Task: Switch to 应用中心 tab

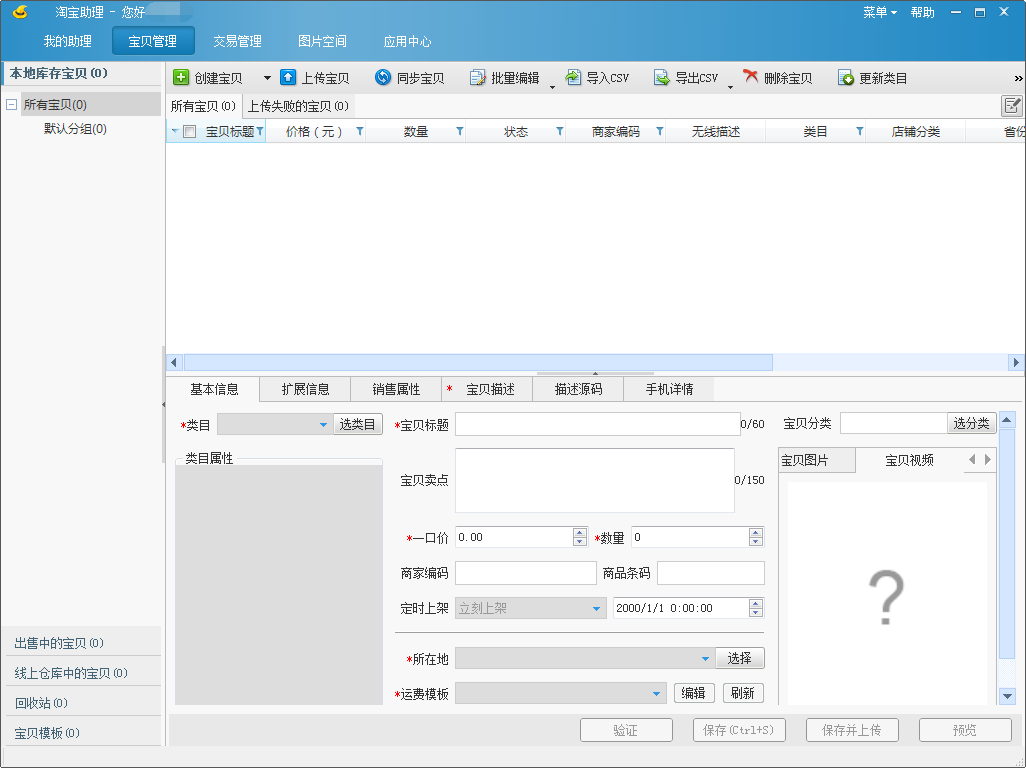Action: (407, 41)
